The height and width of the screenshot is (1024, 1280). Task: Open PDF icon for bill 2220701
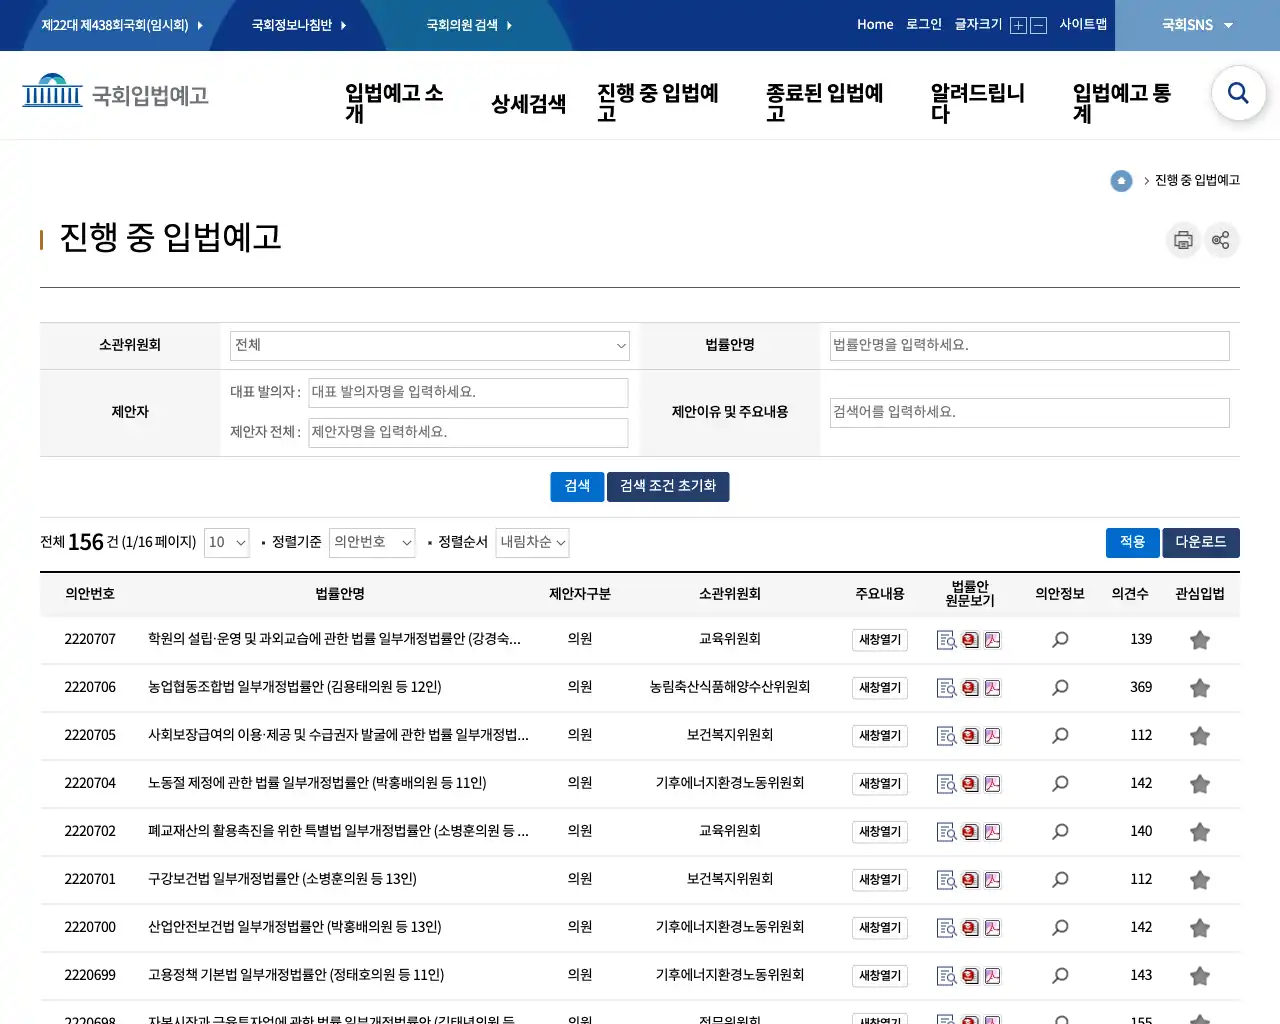click(x=993, y=880)
